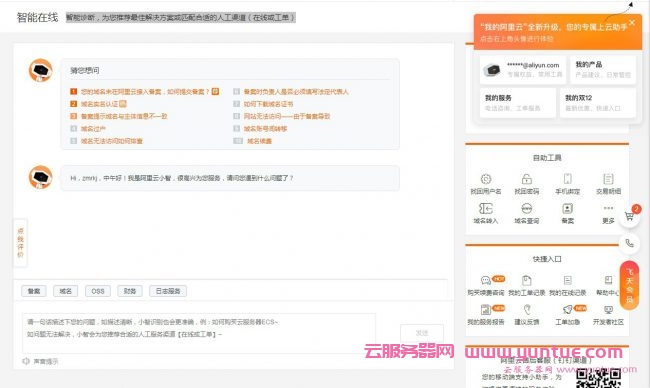Open the 飞天会员 orange side badge
The height and width of the screenshot is (388, 650).
629,285
